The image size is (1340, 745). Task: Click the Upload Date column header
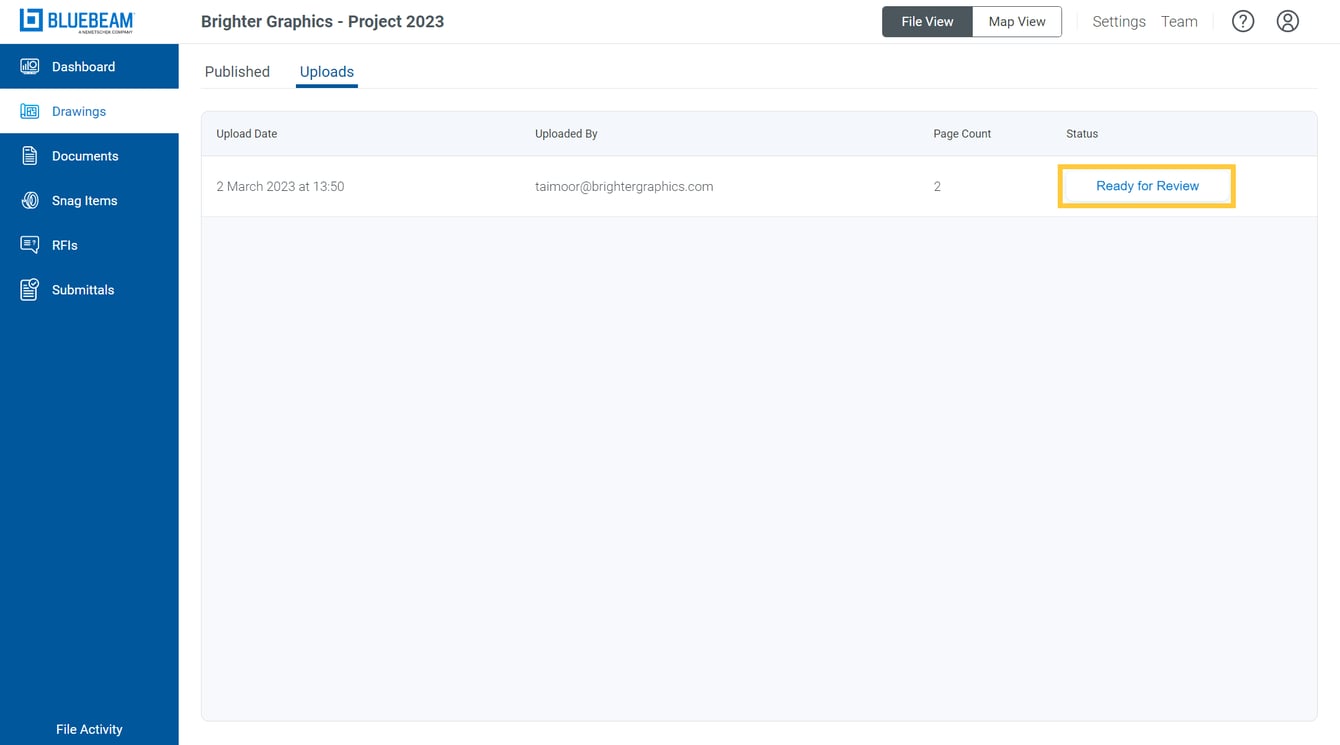246,133
